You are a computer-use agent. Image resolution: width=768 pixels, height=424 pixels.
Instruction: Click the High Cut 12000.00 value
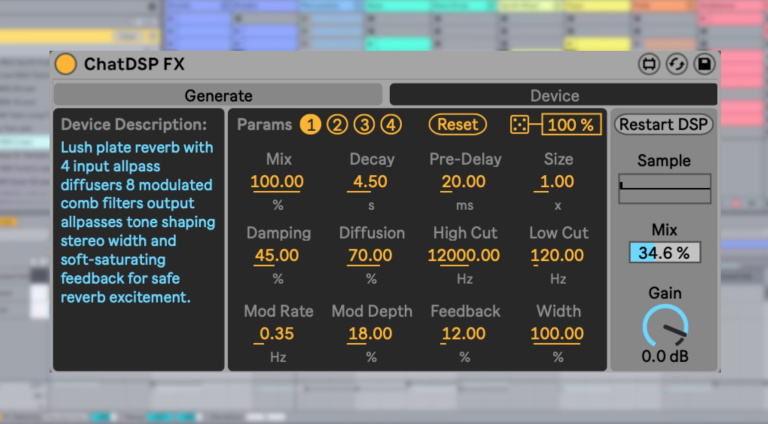click(x=465, y=255)
